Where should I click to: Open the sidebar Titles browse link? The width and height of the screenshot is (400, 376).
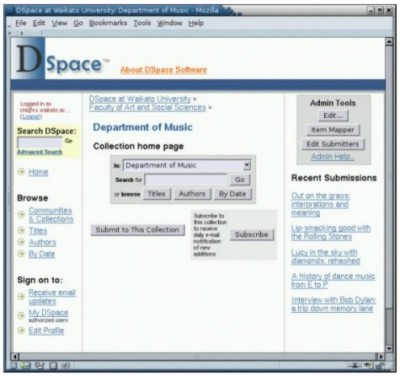click(38, 230)
